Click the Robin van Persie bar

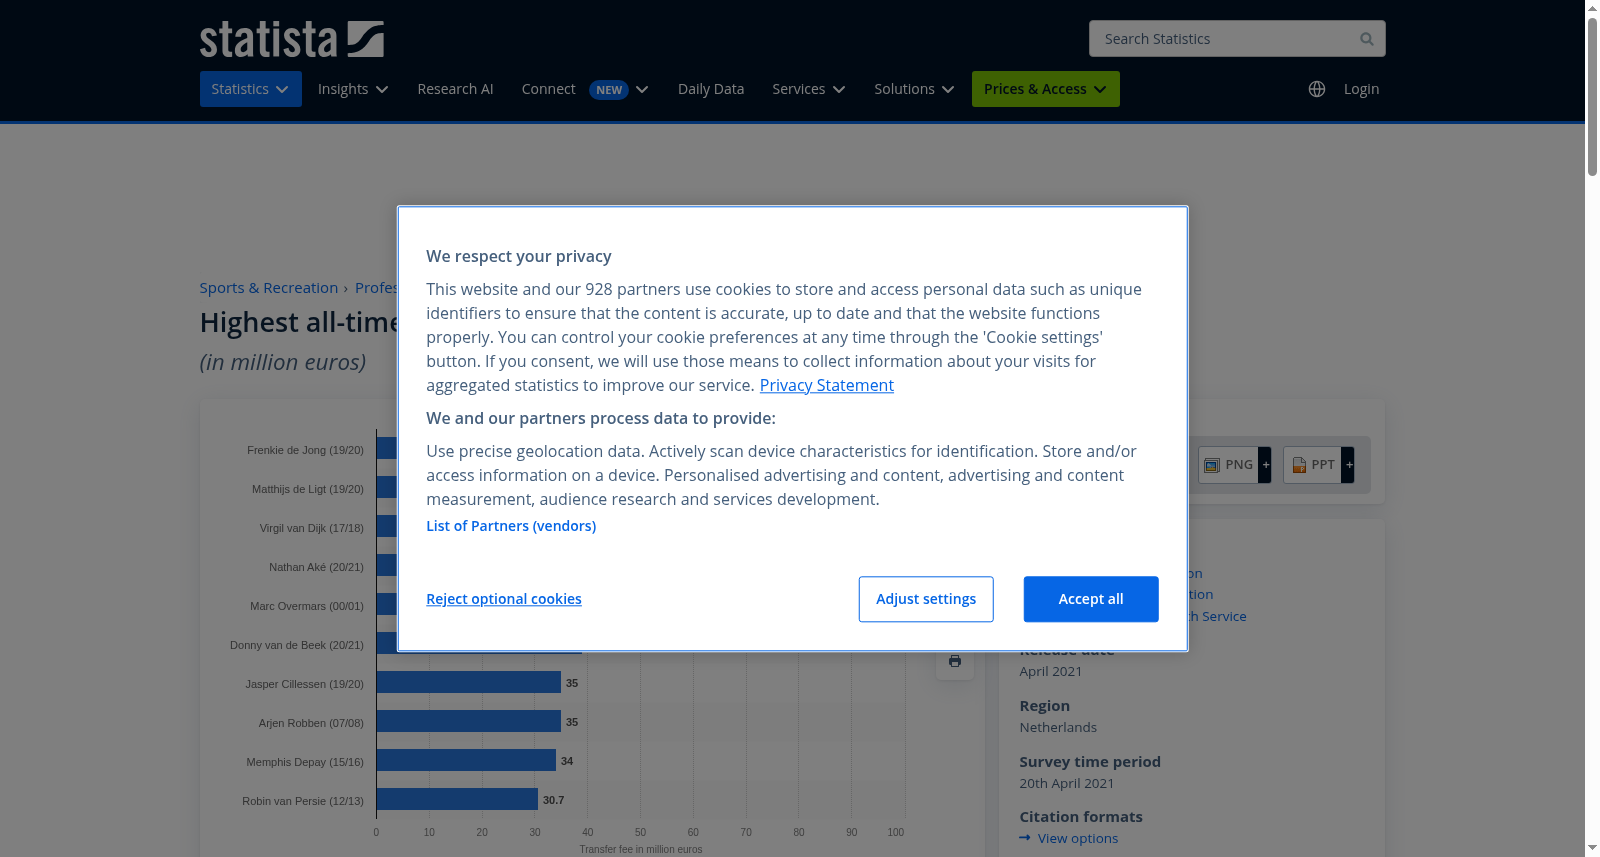[x=457, y=799]
